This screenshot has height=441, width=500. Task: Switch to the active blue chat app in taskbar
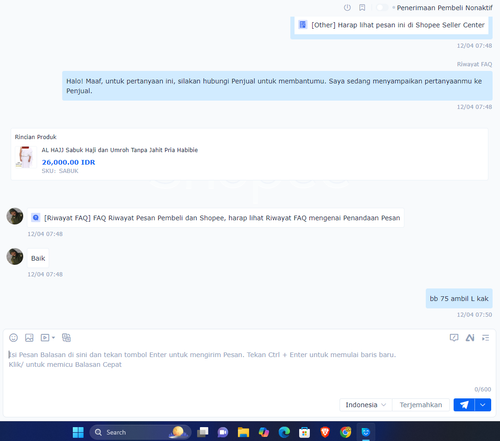point(366,432)
